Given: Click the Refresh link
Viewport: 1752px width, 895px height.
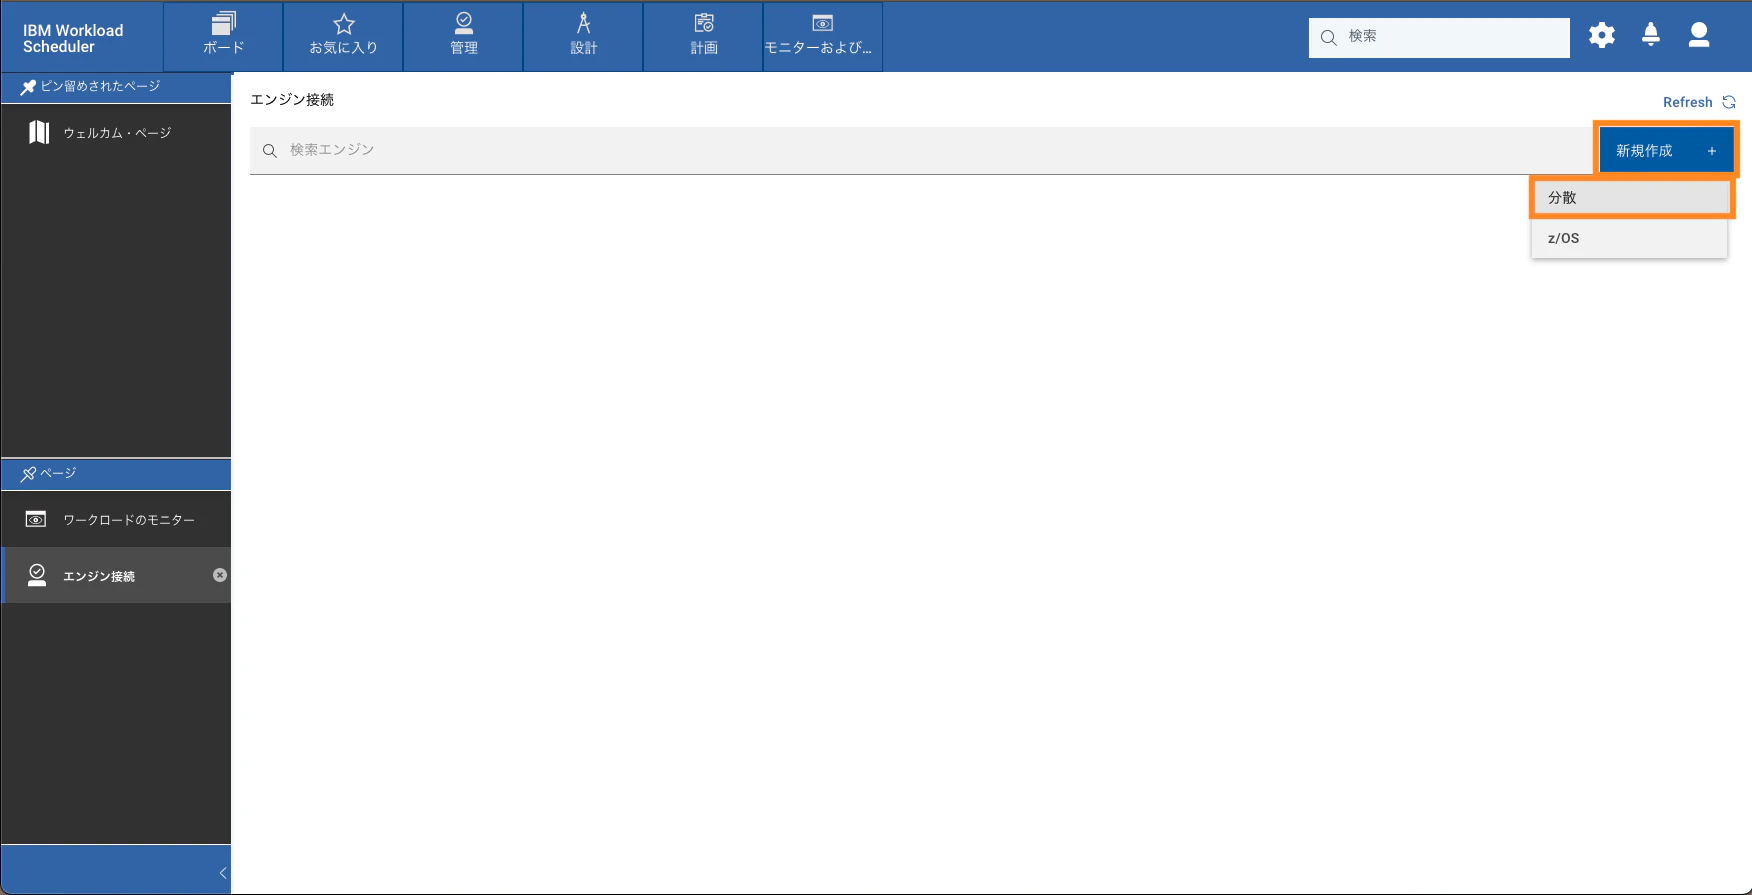Looking at the screenshot, I should coord(1699,102).
